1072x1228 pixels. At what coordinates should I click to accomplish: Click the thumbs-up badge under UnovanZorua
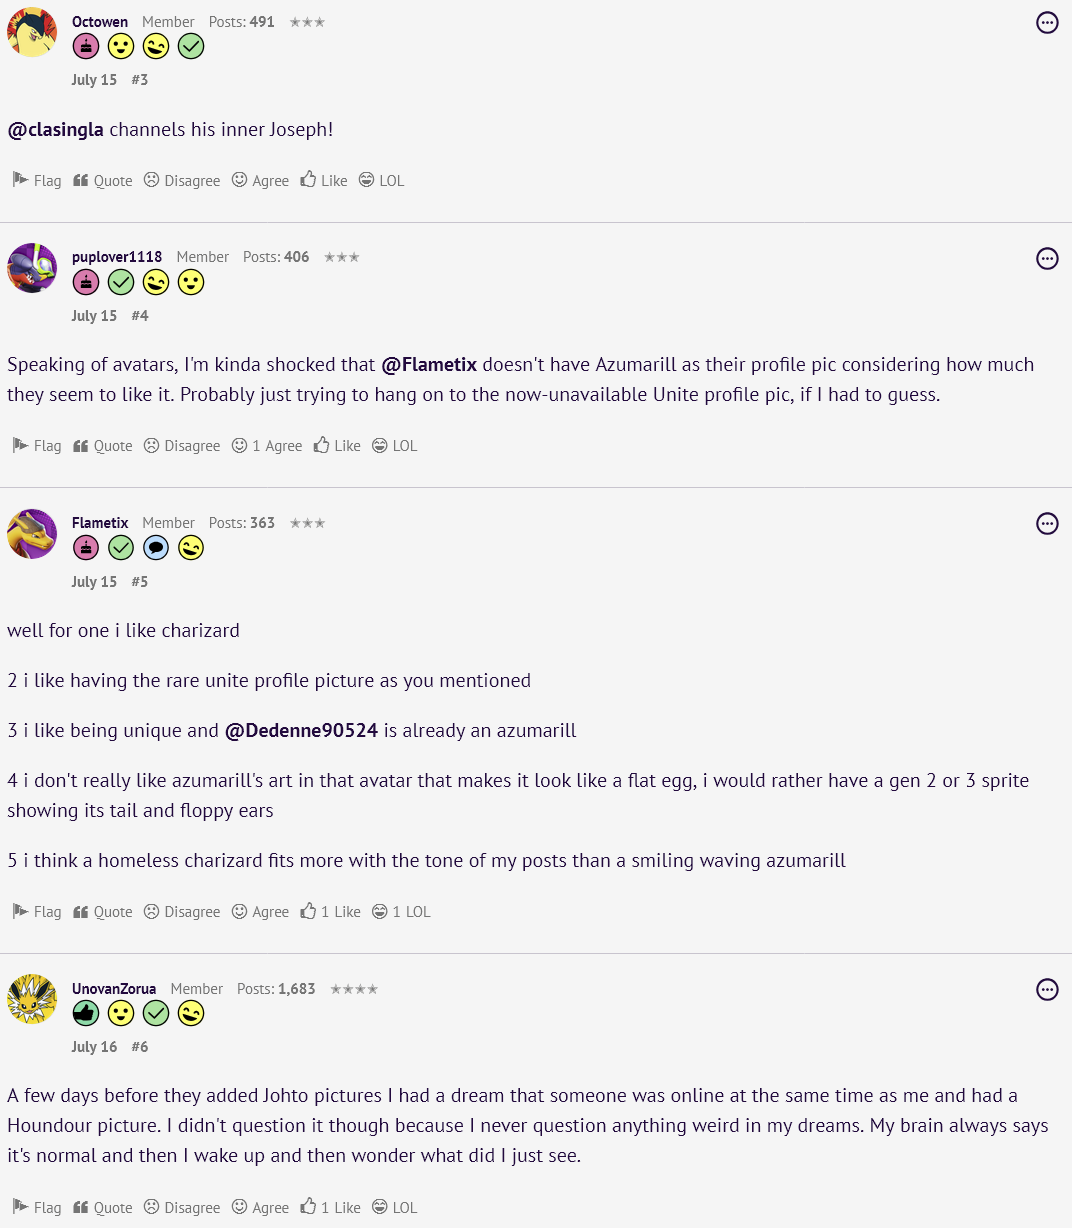(86, 1014)
